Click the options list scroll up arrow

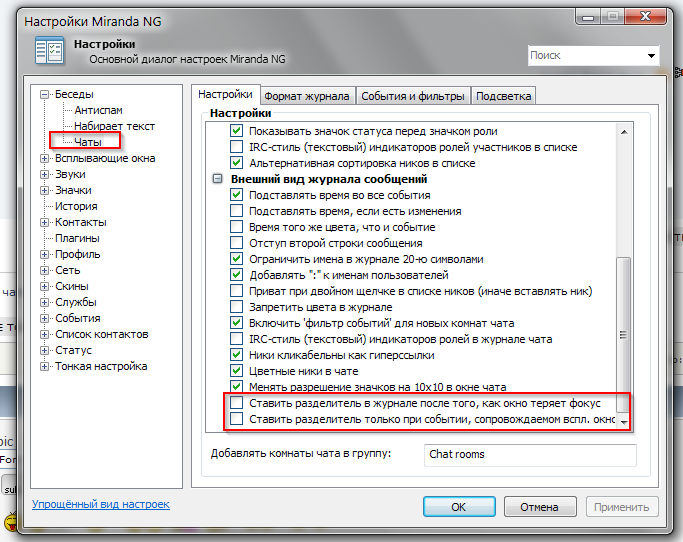point(624,132)
